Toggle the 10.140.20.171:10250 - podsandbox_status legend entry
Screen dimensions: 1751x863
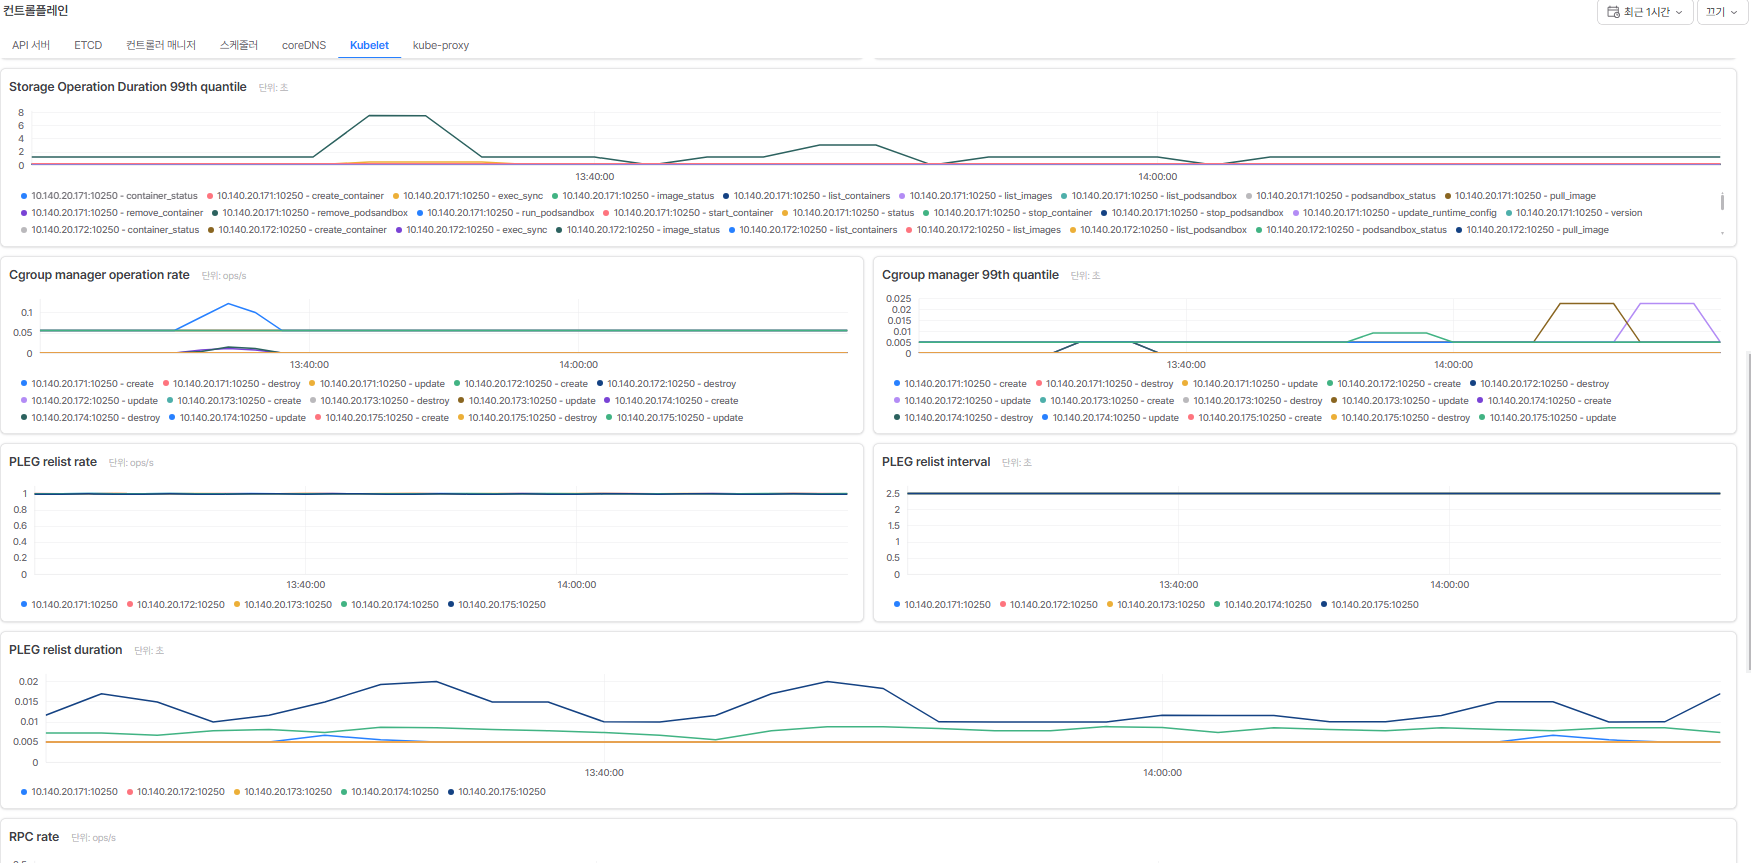[1341, 196]
